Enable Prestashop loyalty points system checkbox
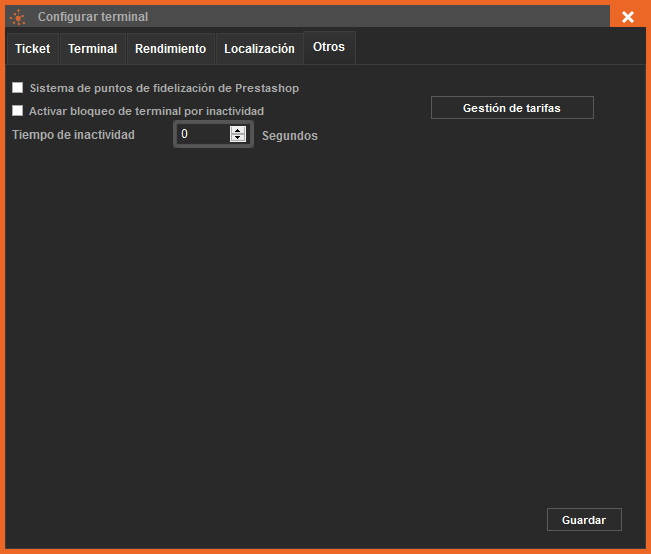The height and width of the screenshot is (554, 651). point(17,88)
